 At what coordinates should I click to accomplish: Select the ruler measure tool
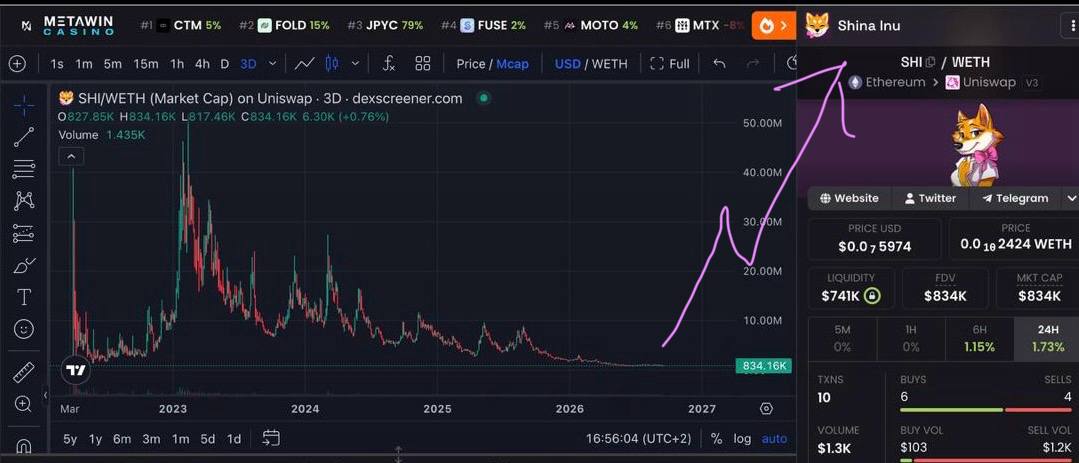[x=24, y=372]
